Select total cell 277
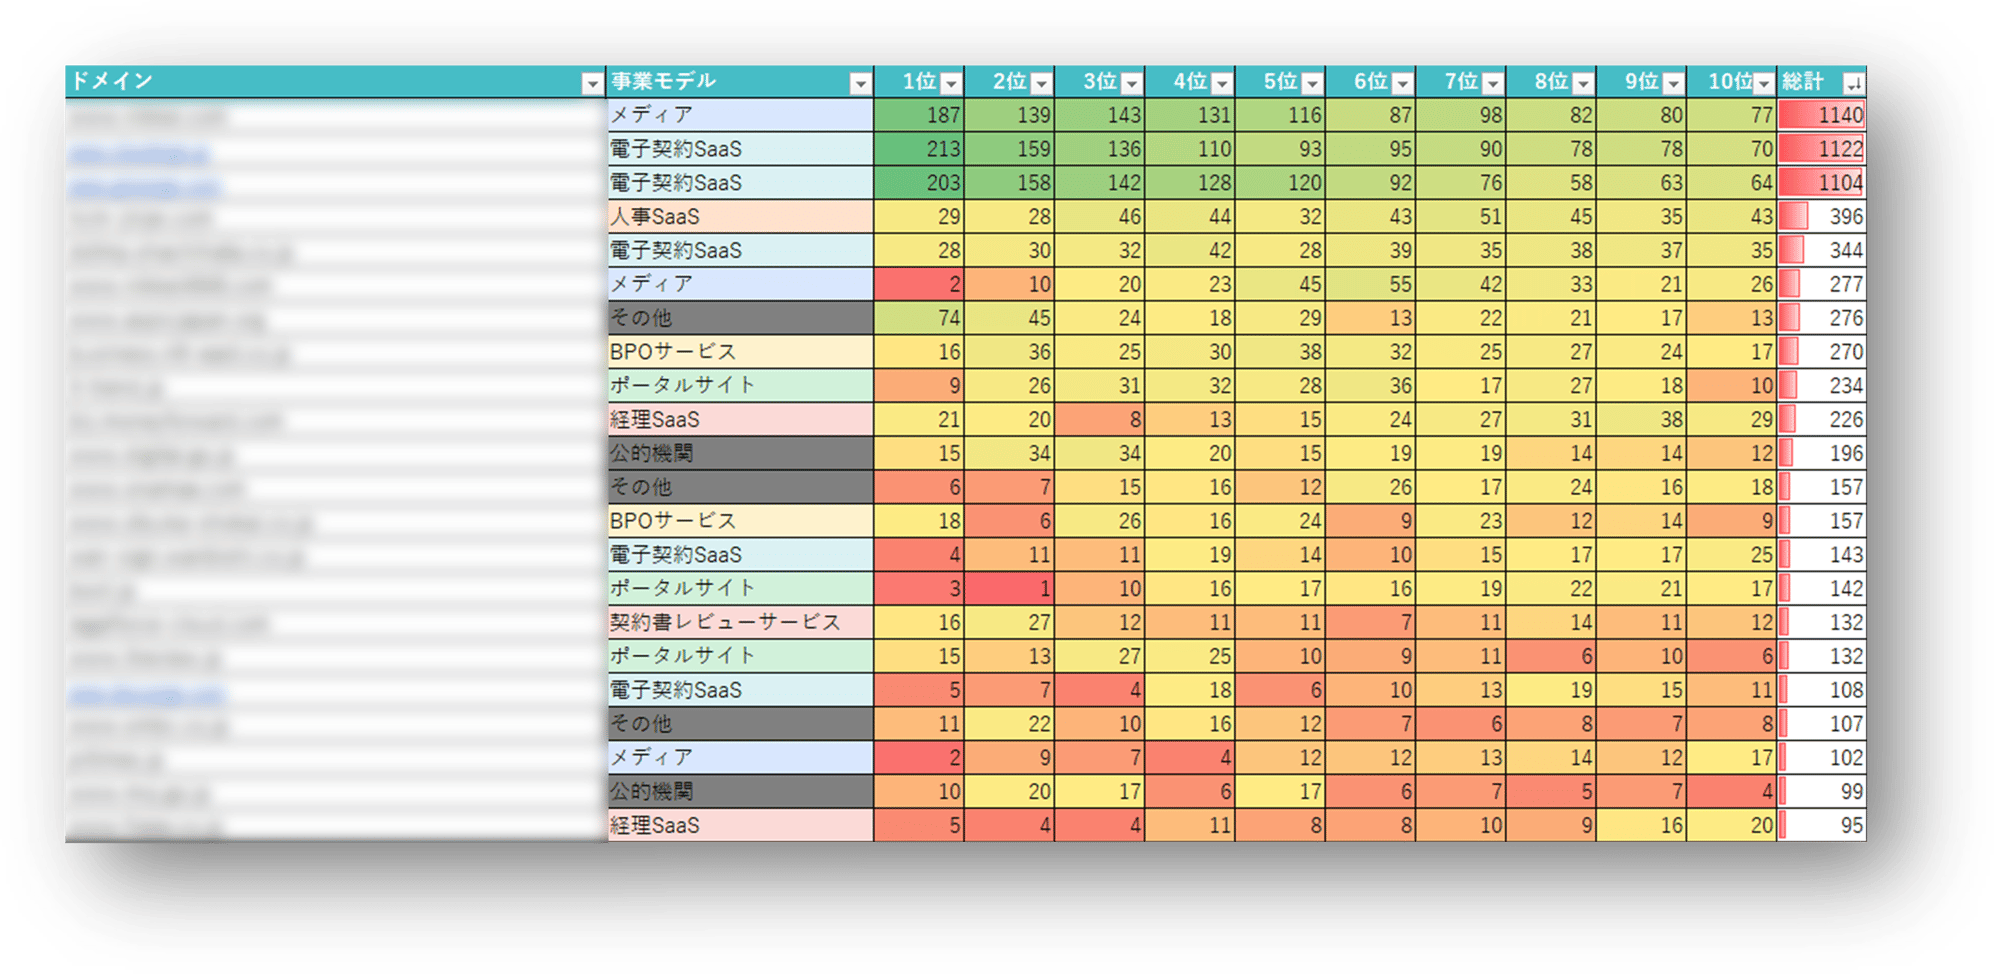2000x976 pixels. click(1822, 284)
